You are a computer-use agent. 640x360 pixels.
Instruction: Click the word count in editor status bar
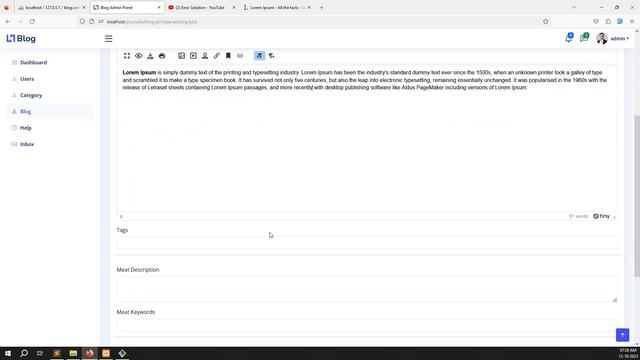pyautogui.click(x=578, y=216)
